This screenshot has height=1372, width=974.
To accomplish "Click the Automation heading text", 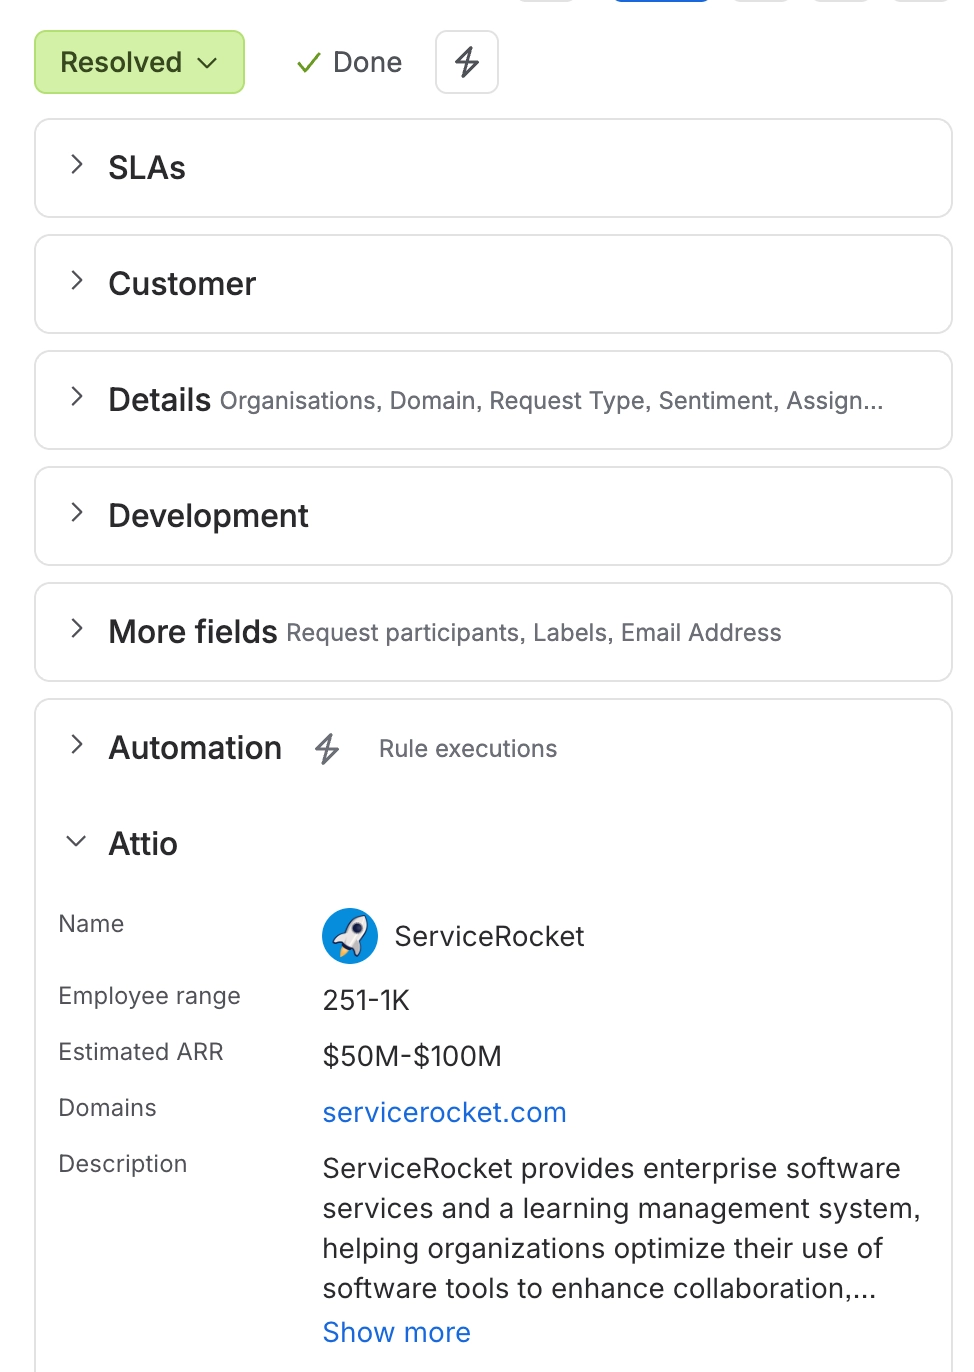I will pos(195,748).
